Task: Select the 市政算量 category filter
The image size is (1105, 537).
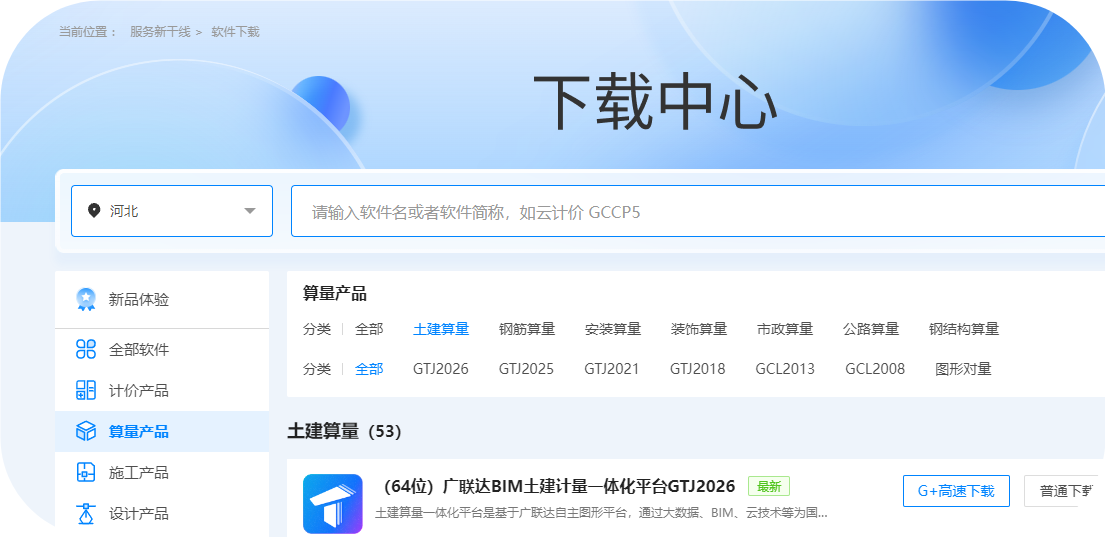Action: pyautogui.click(x=785, y=329)
